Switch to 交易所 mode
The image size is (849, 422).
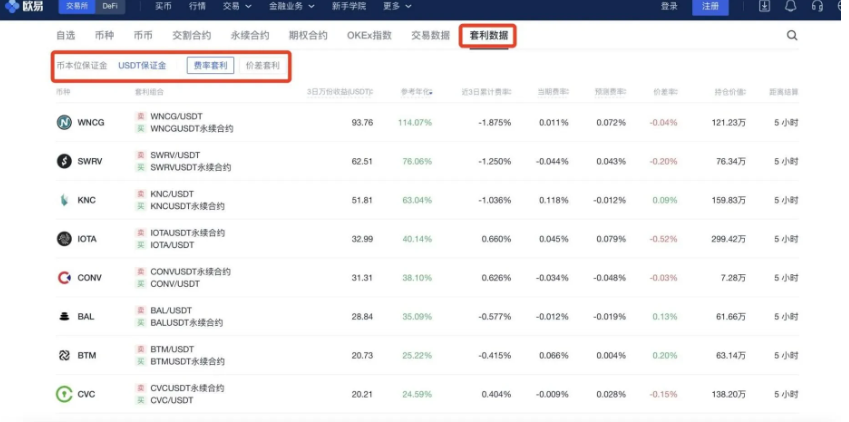[76, 7]
